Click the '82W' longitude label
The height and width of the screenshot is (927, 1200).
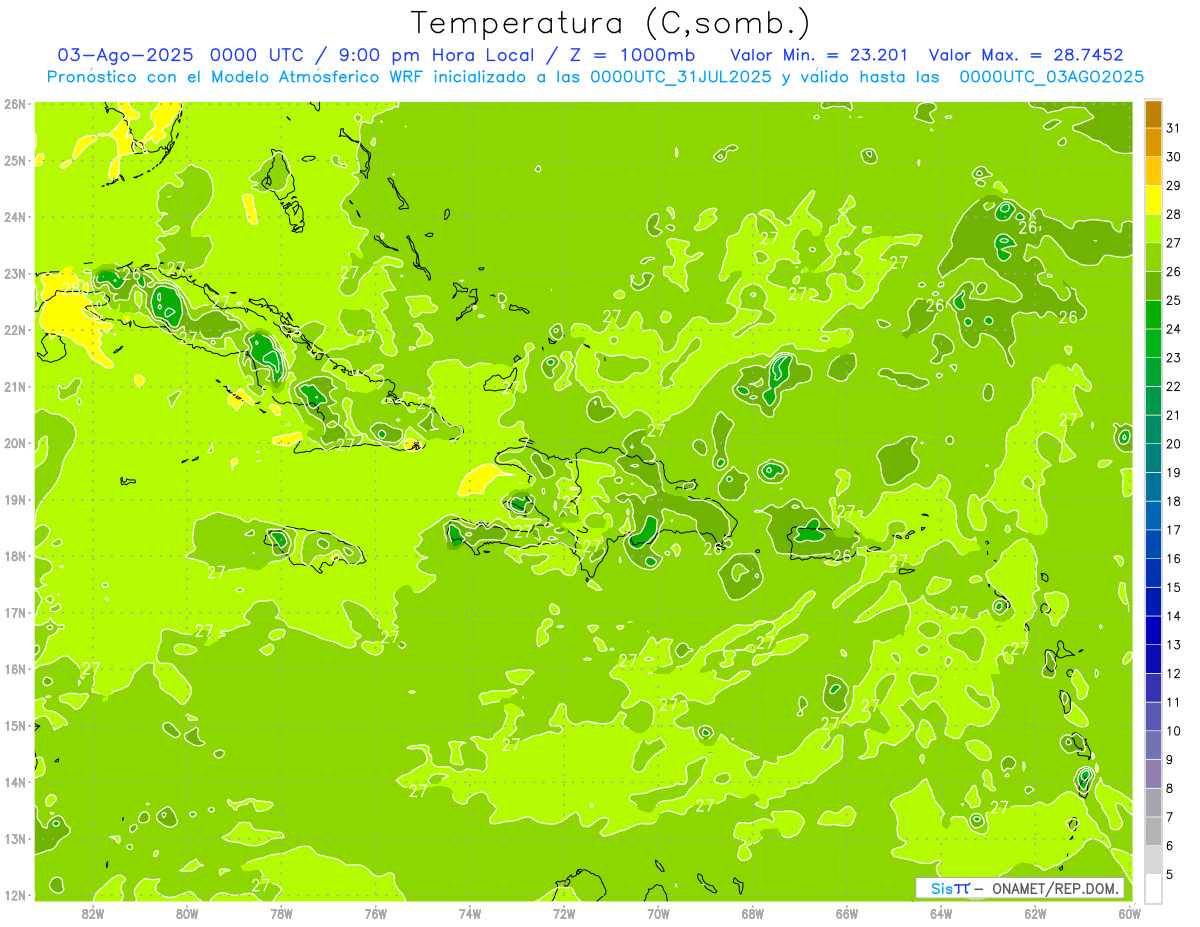point(93,913)
